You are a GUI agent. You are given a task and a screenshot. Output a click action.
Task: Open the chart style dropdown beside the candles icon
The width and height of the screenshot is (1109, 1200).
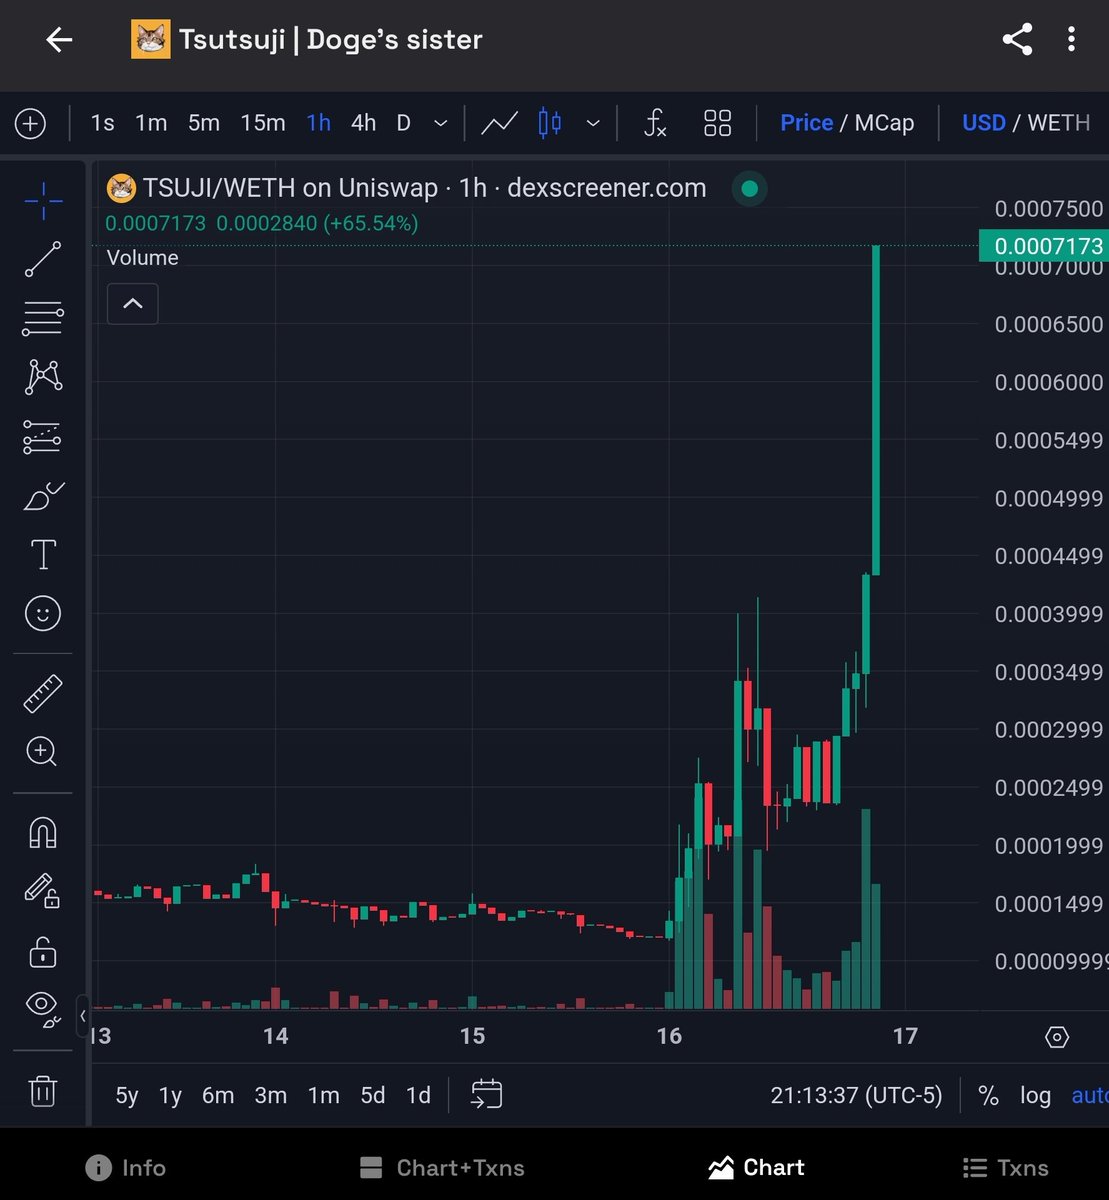click(x=593, y=123)
